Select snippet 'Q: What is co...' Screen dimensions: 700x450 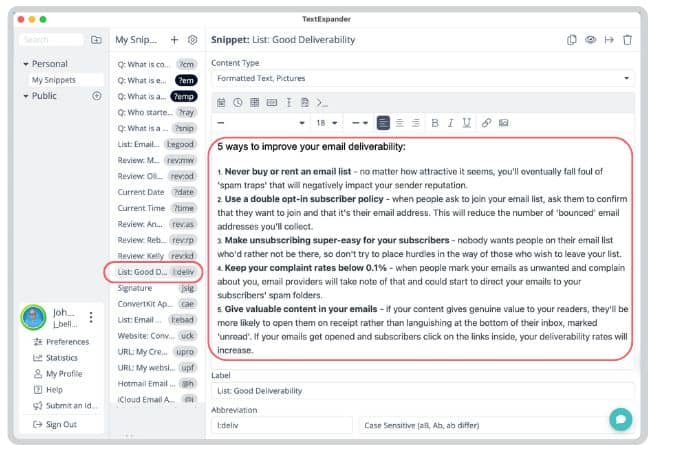pos(156,64)
